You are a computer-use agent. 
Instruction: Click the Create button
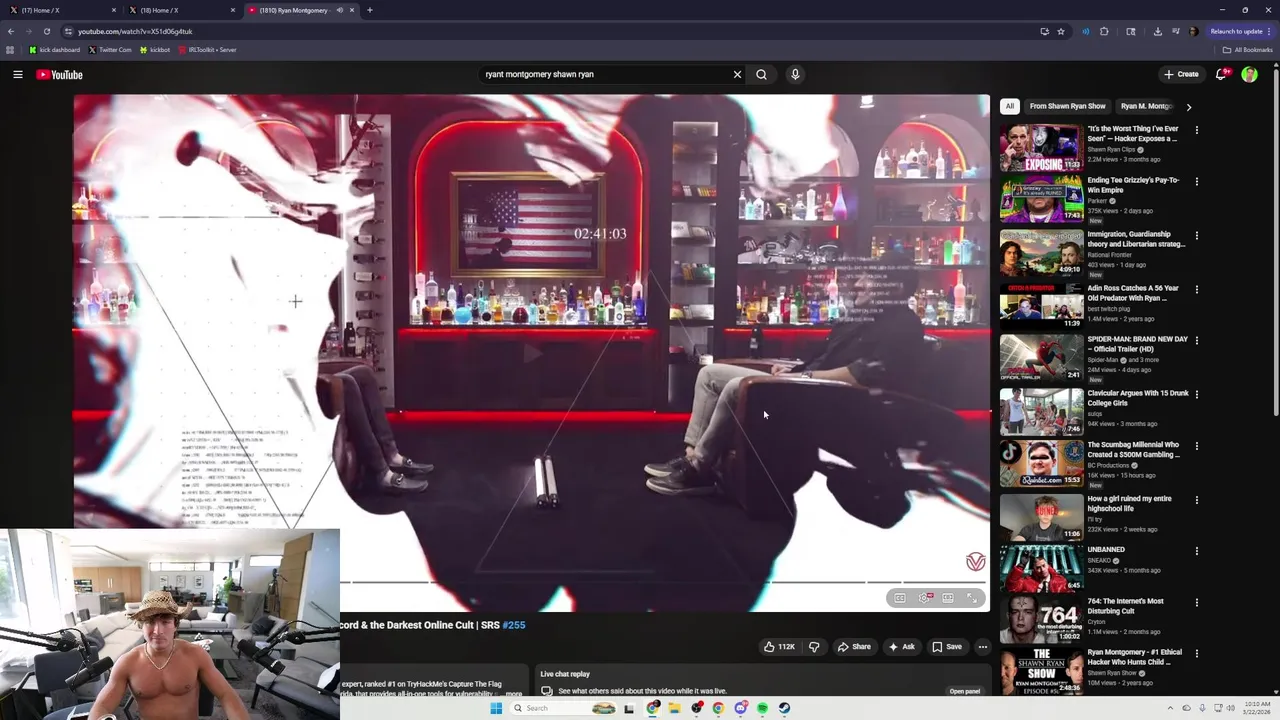tap(1181, 74)
